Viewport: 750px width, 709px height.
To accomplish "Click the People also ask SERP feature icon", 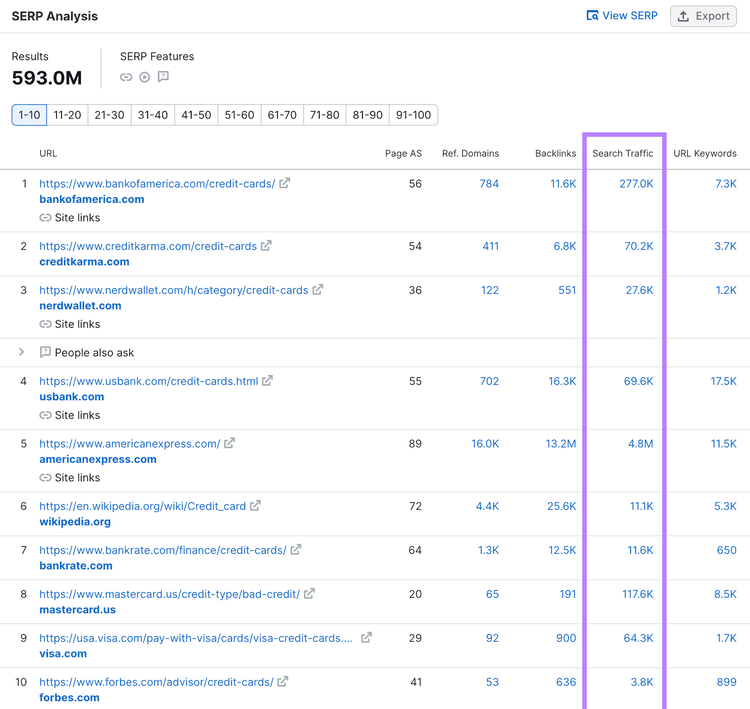I will 163,77.
